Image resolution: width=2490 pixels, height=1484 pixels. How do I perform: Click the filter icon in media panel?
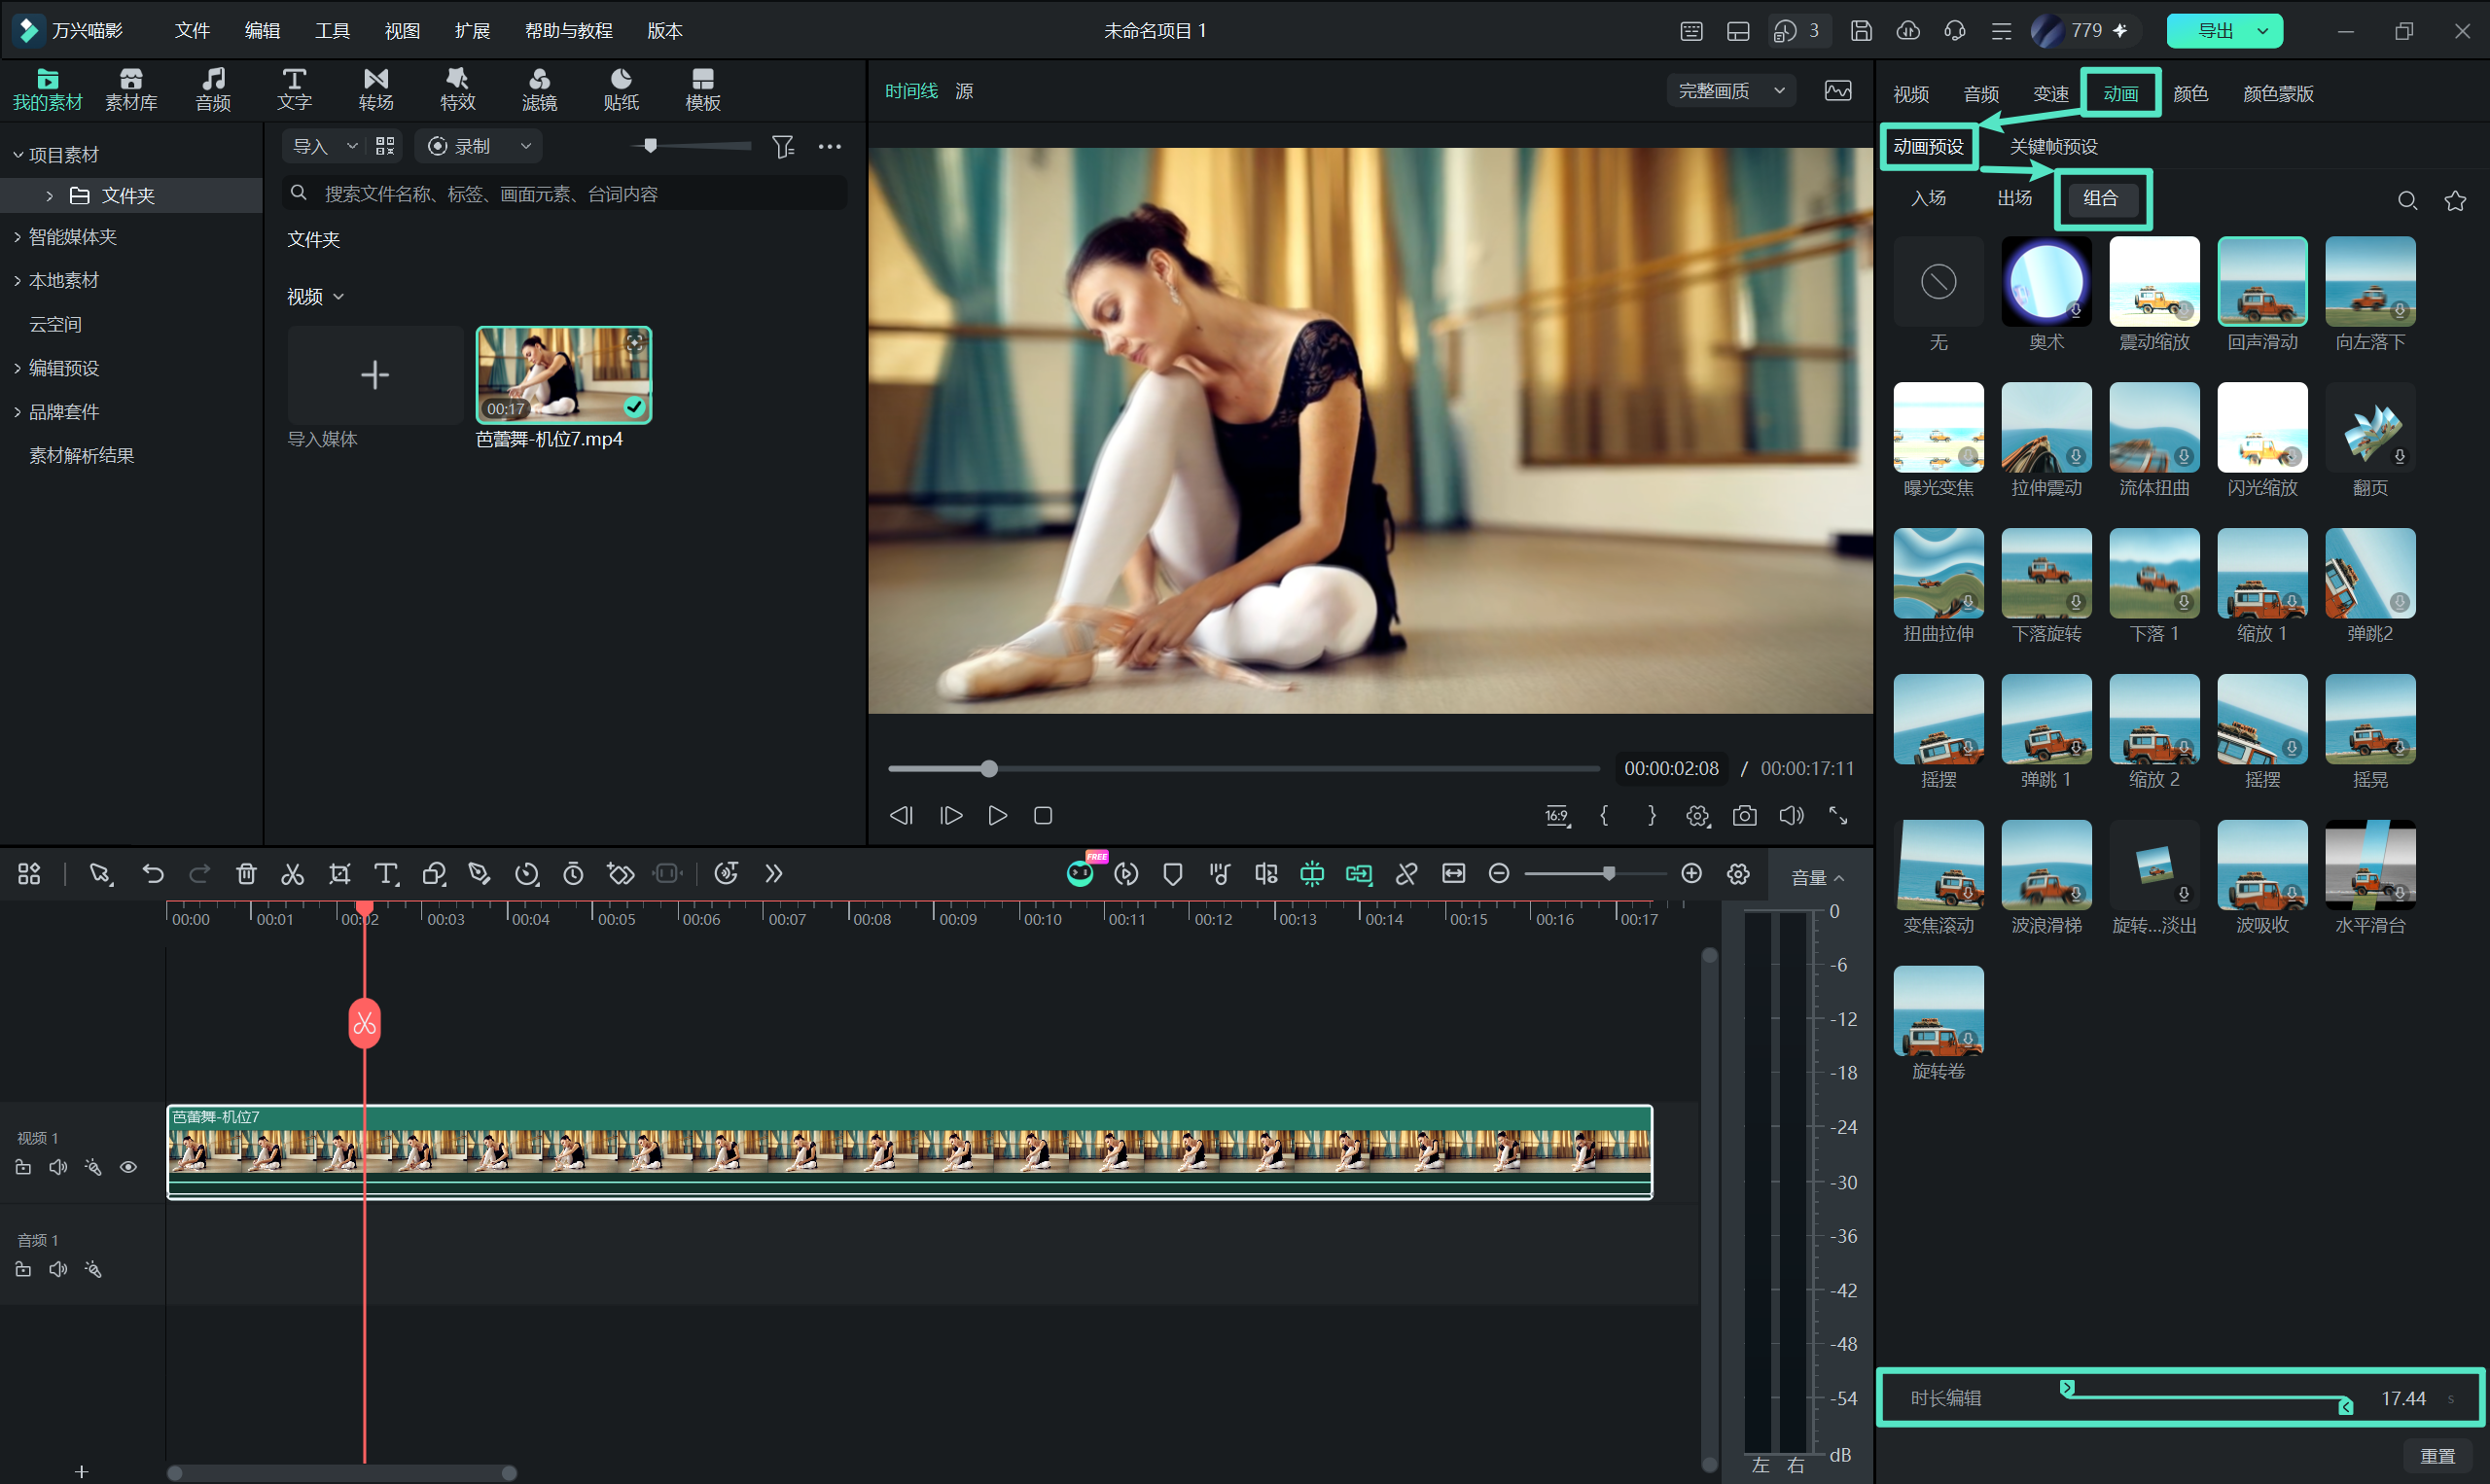783,147
